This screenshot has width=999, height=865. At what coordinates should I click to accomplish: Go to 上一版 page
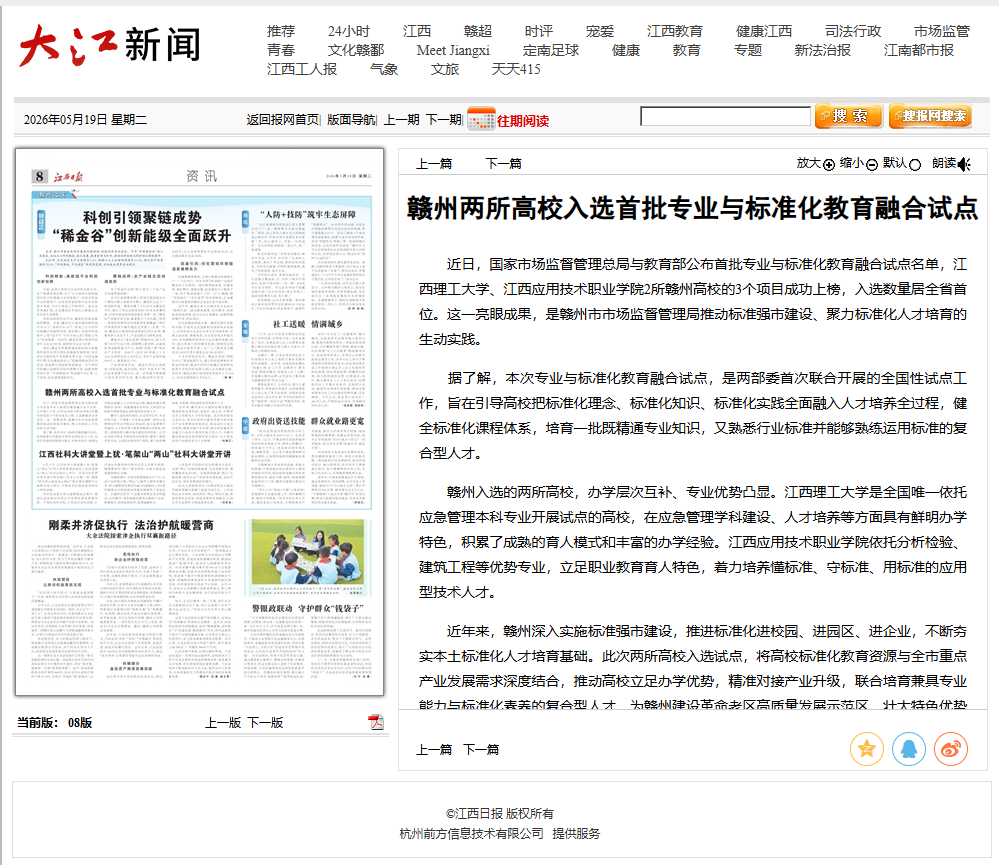[x=223, y=723]
